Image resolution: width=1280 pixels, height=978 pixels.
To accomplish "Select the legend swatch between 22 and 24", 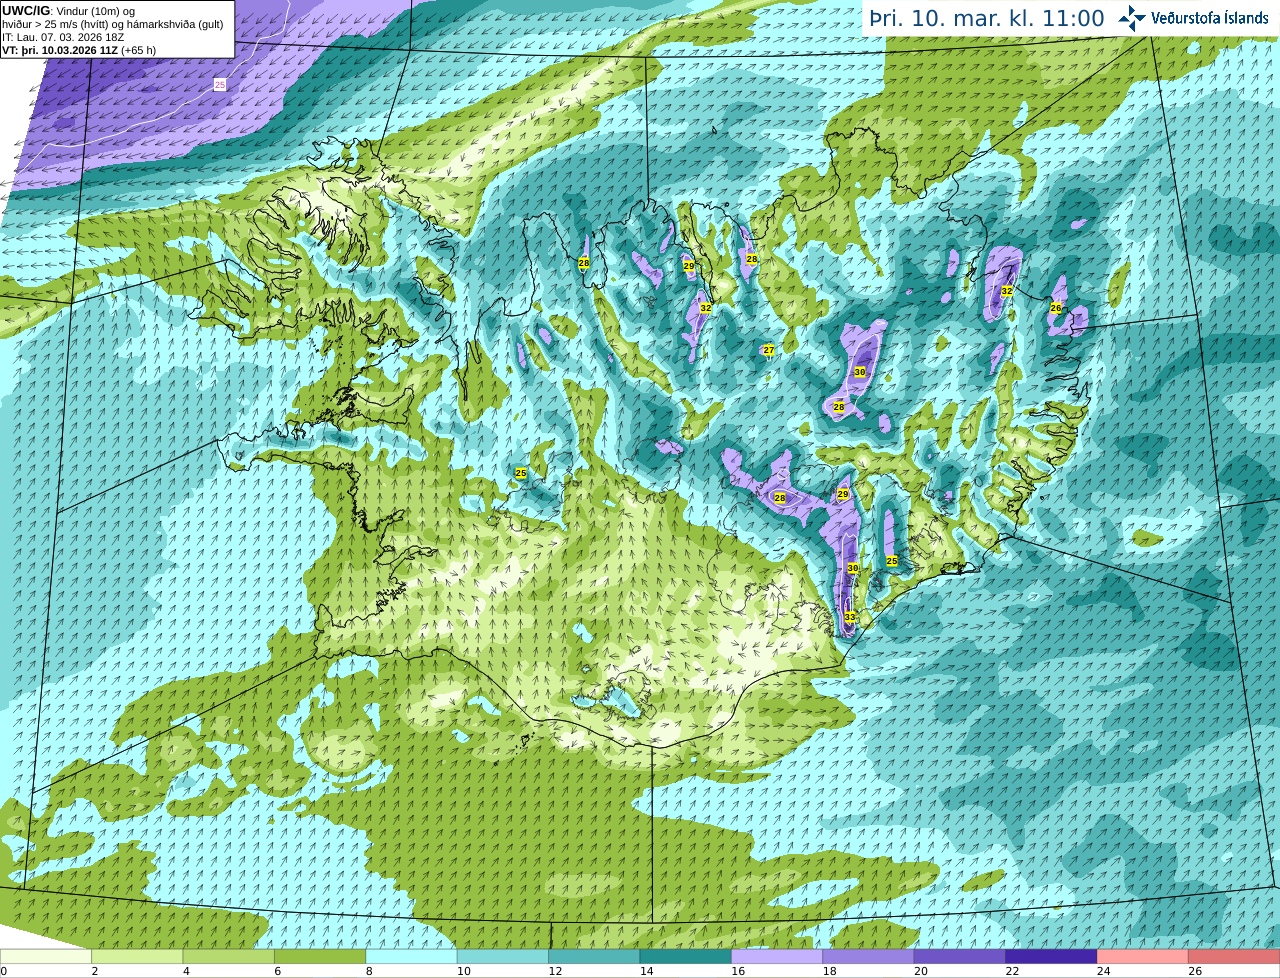I will 1052,957.
